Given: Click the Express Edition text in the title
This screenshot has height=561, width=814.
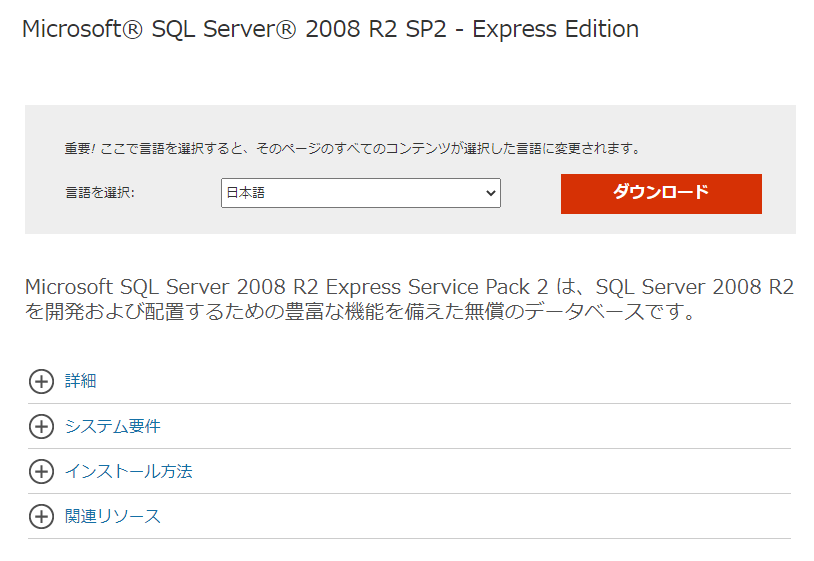Looking at the screenshot, I should (x=555, y=29).
